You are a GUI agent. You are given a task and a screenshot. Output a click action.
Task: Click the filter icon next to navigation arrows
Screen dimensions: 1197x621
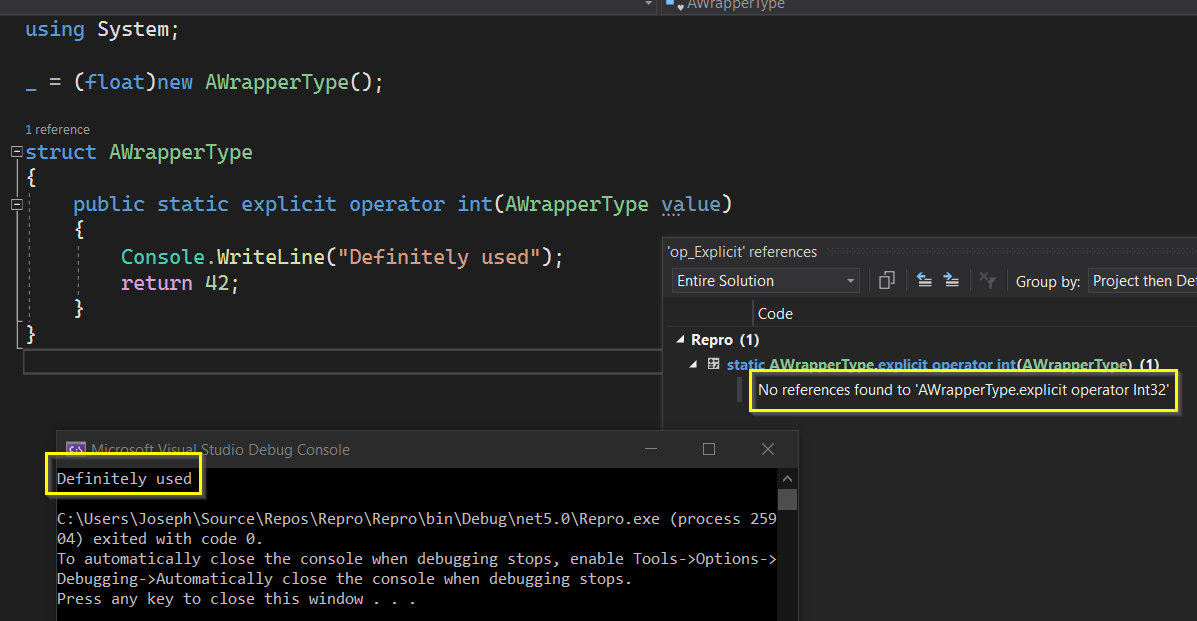(988, 280)
